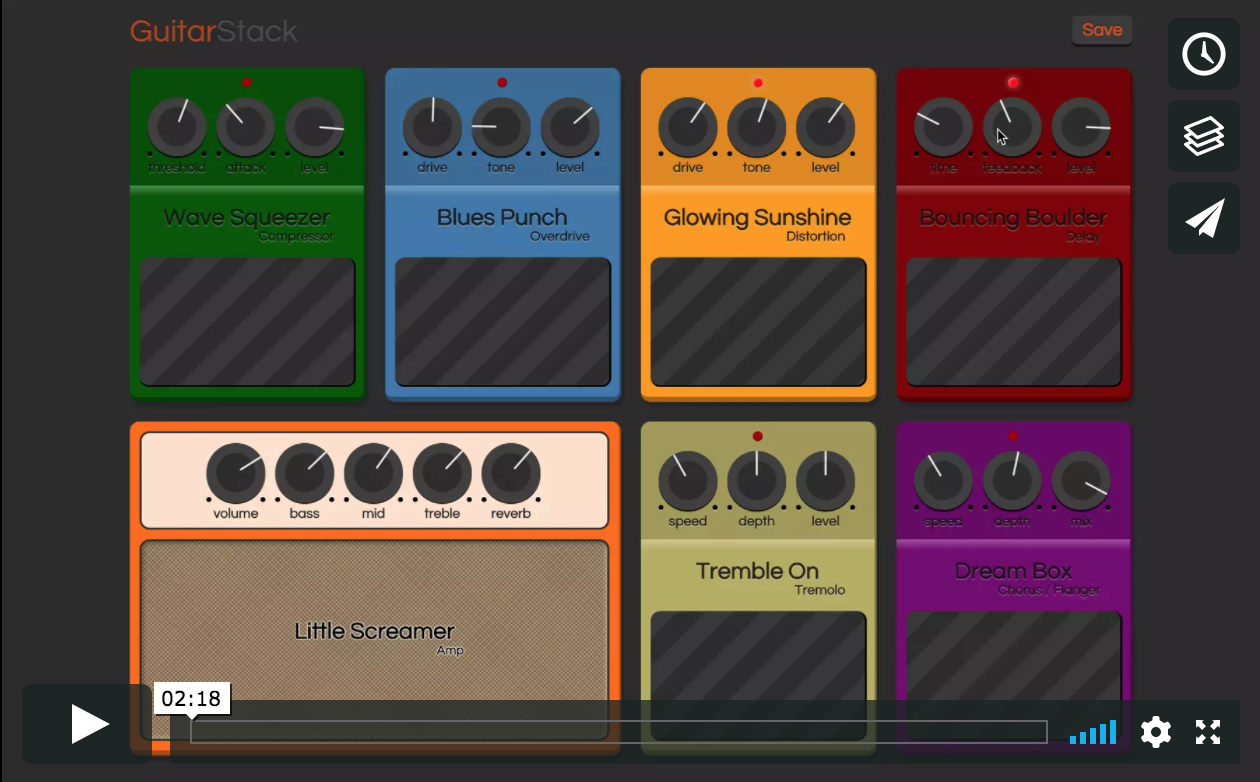
Task: Toggle the Bouncing Boulder delay footswitch
Action: pos(1013,322)
